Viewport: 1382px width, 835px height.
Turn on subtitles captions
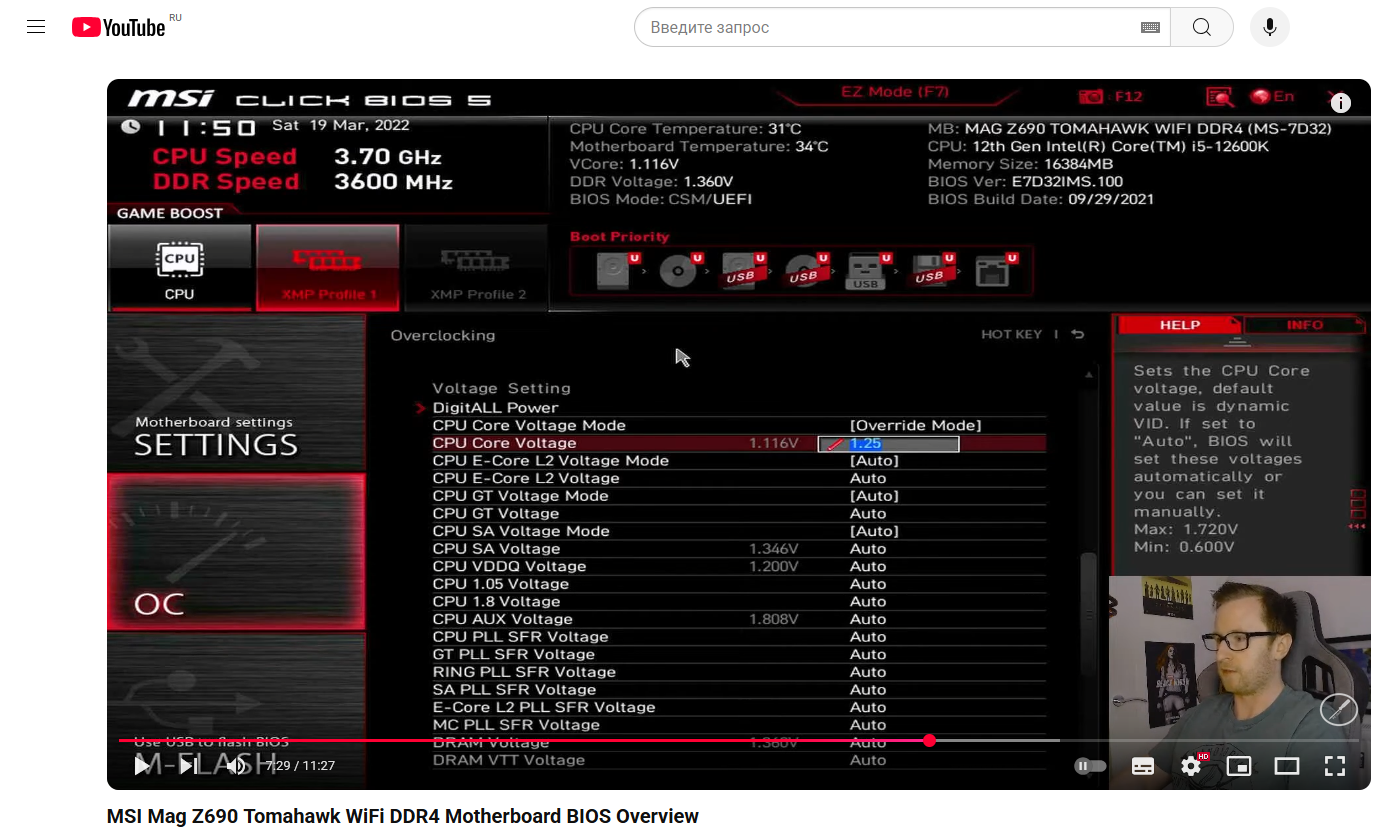pos(1143,766)
